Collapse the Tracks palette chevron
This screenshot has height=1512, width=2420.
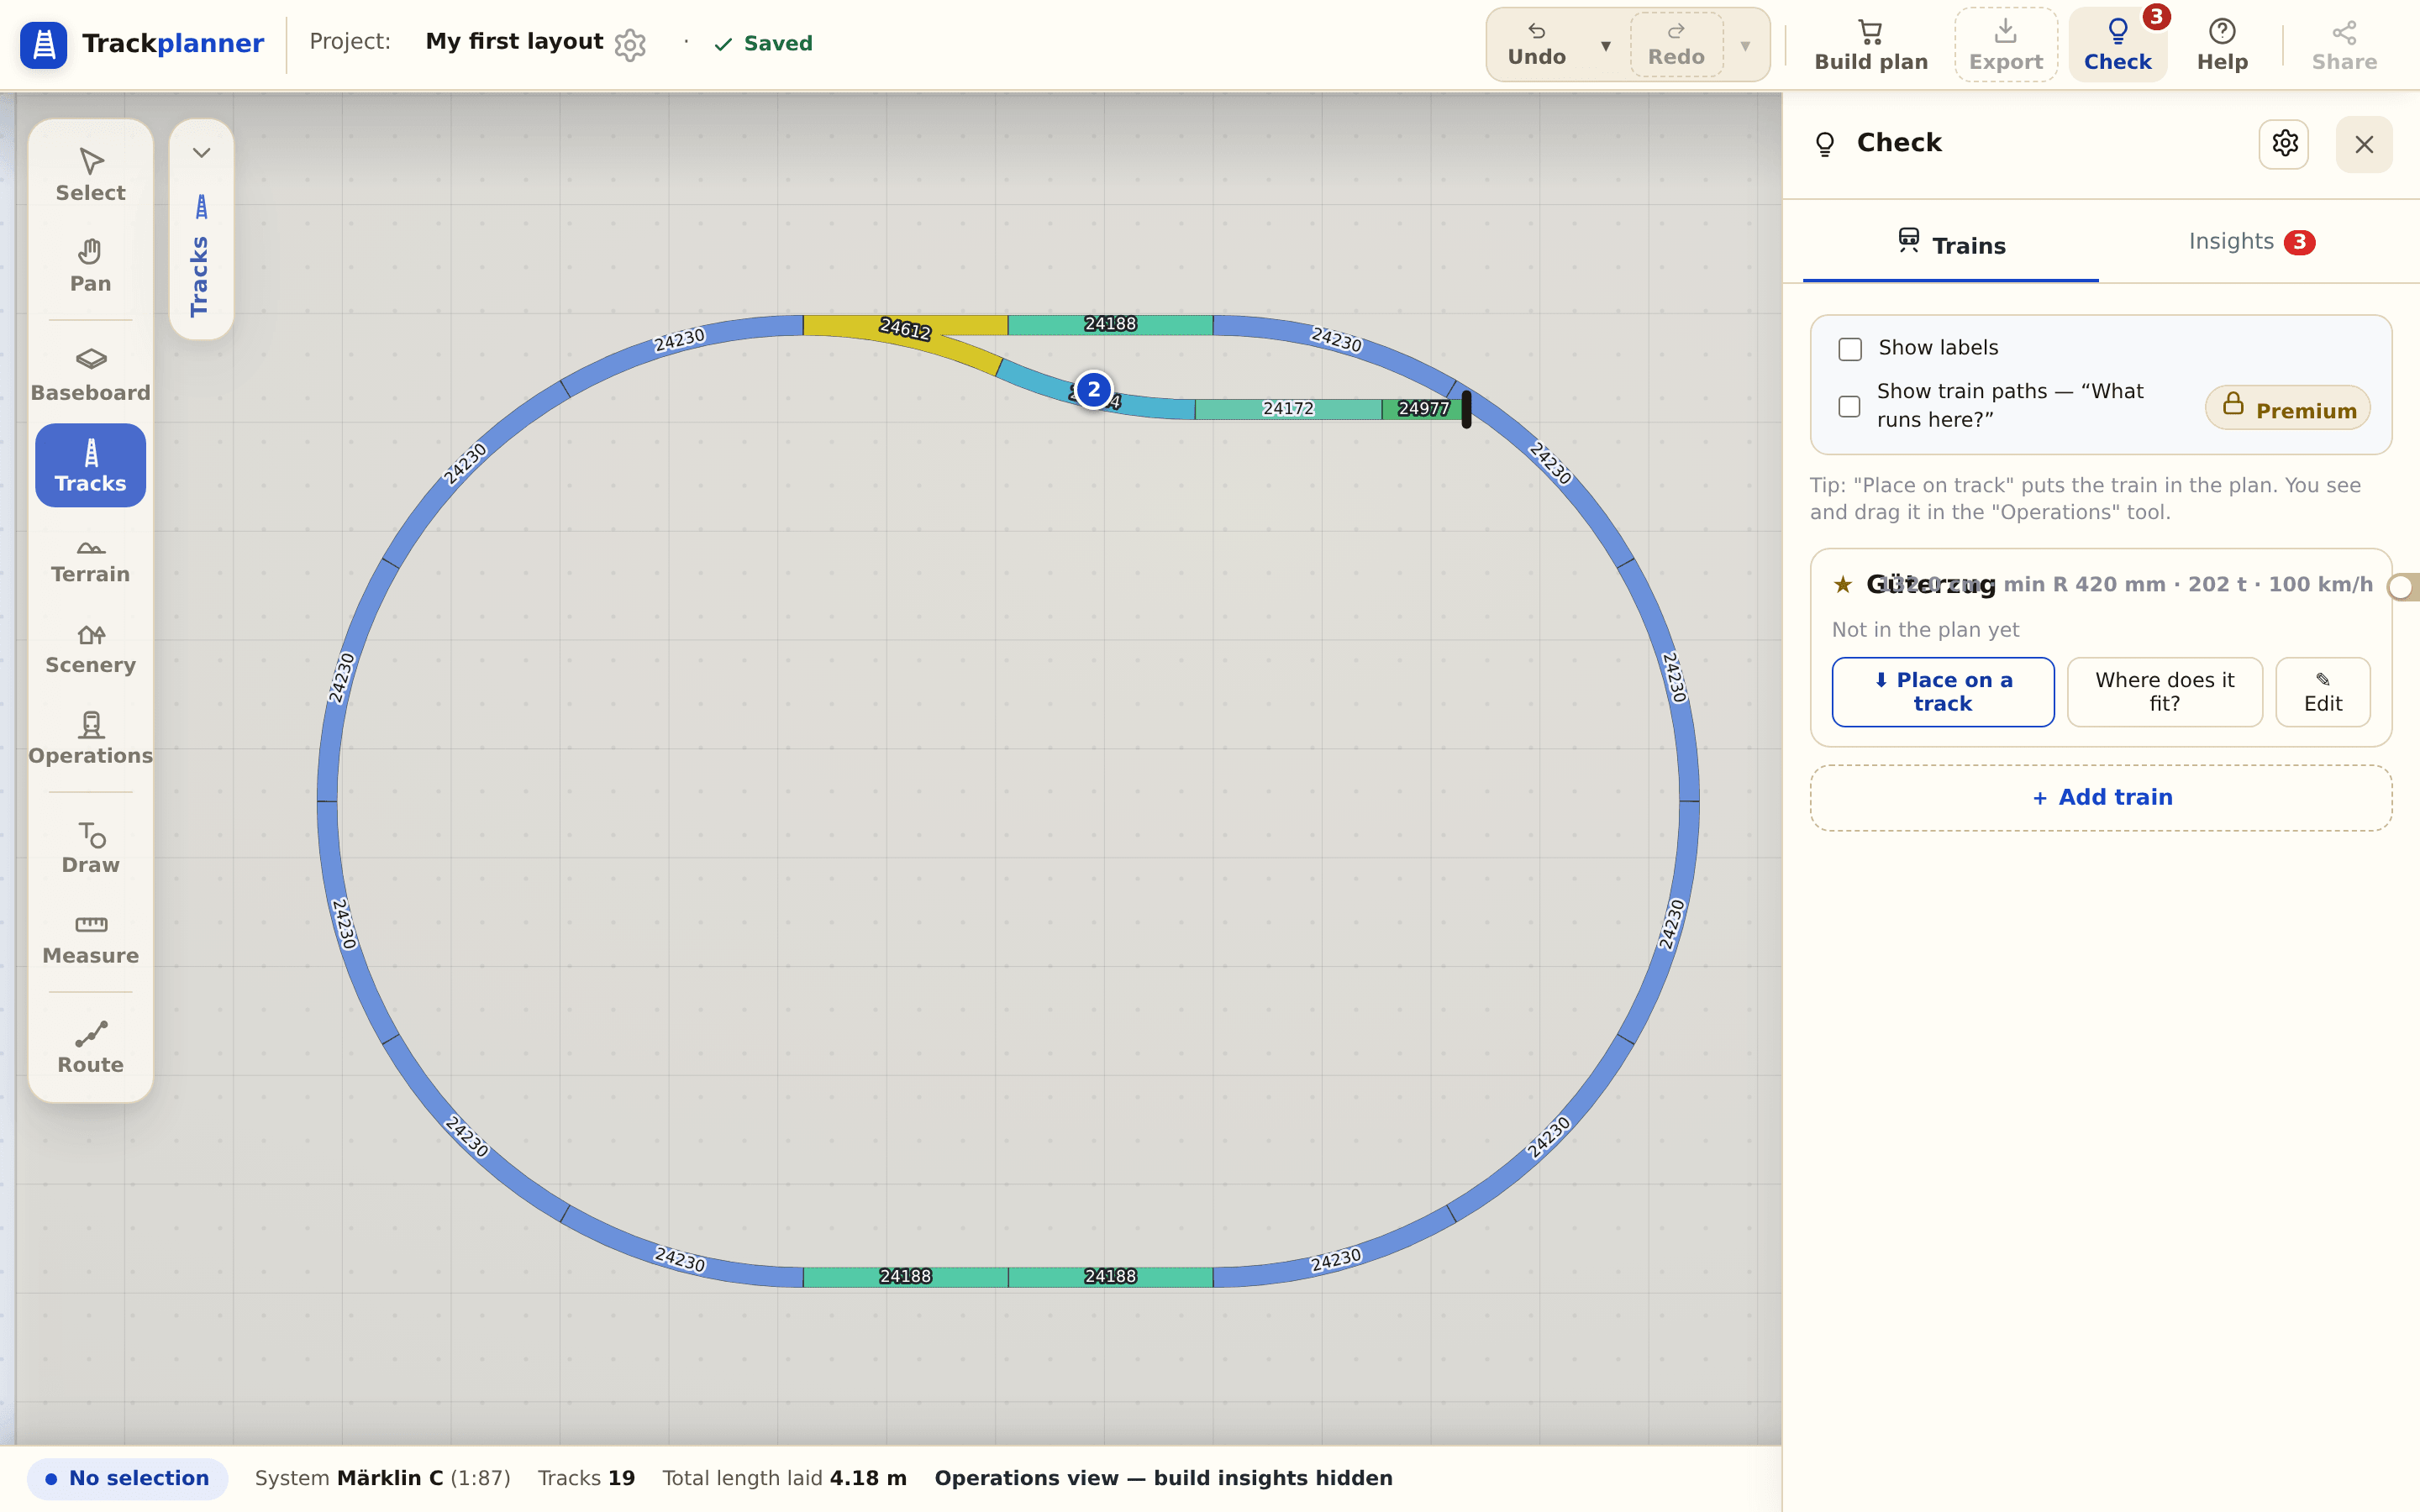[x=201, y=153]
